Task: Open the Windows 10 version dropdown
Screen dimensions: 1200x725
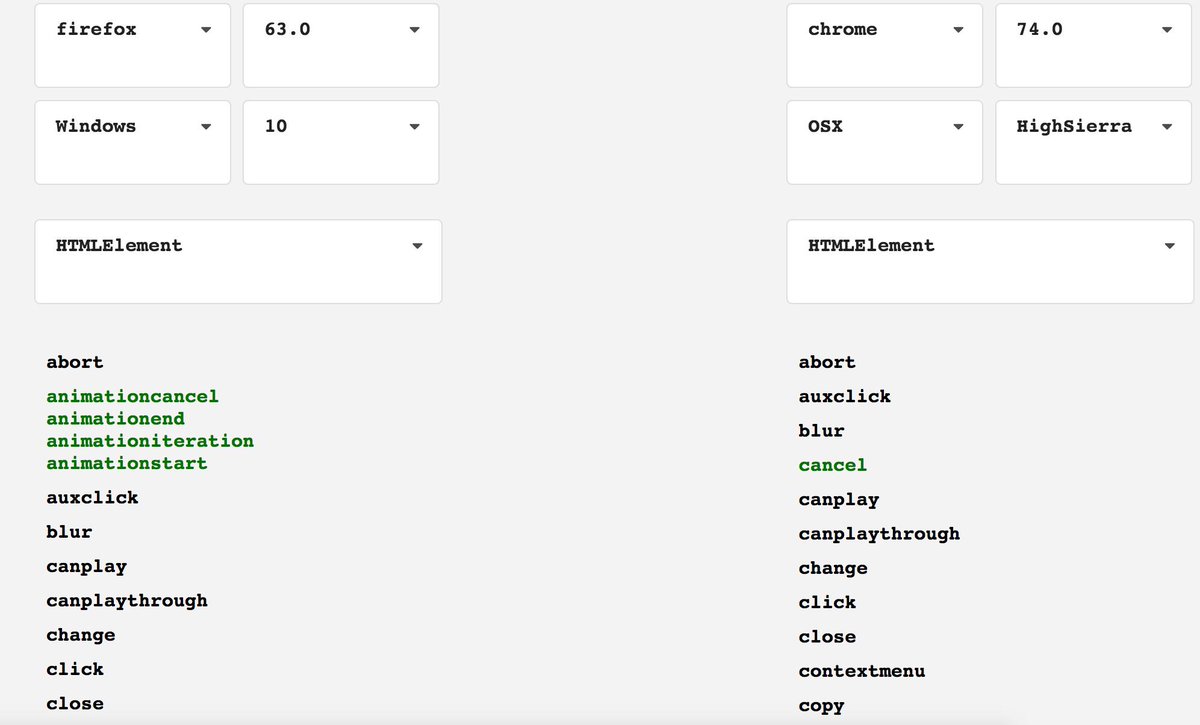Action: tap(341, 142)
